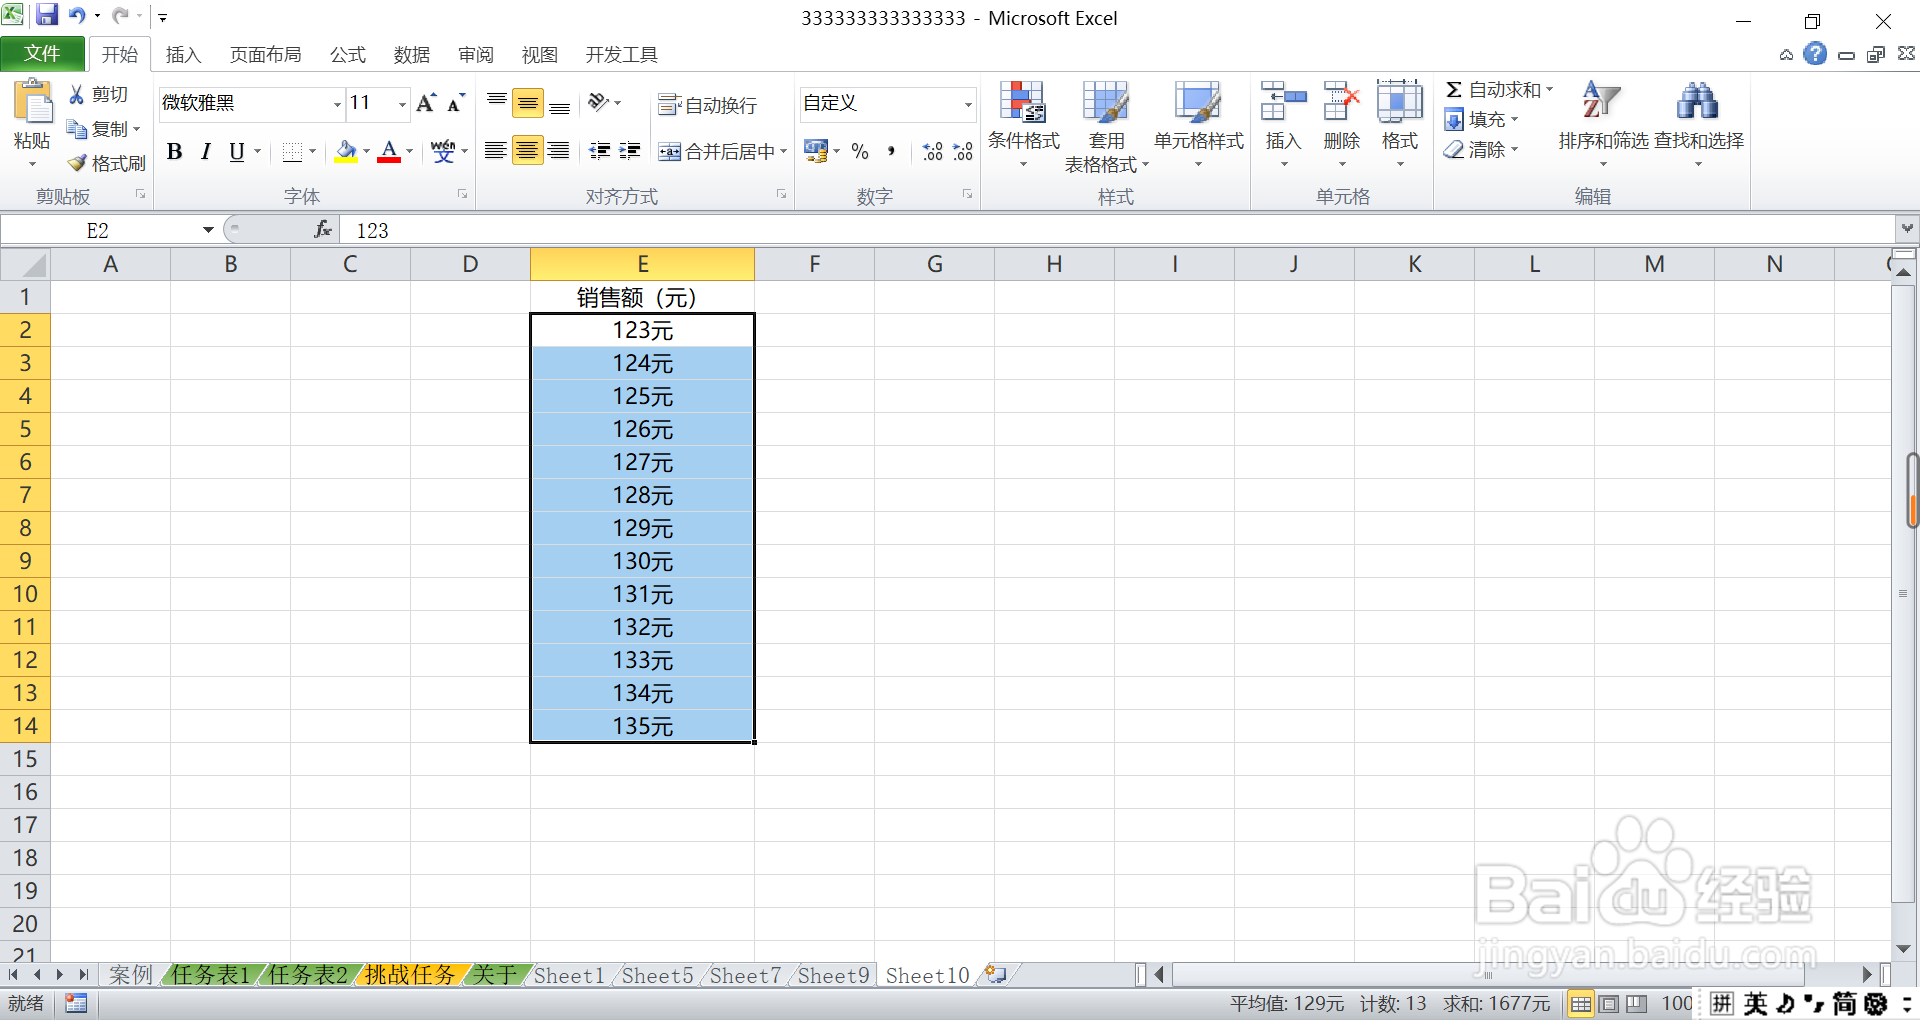1920x1020 pixels.
Task: Click the increase decimal icon
Action: 932,151
